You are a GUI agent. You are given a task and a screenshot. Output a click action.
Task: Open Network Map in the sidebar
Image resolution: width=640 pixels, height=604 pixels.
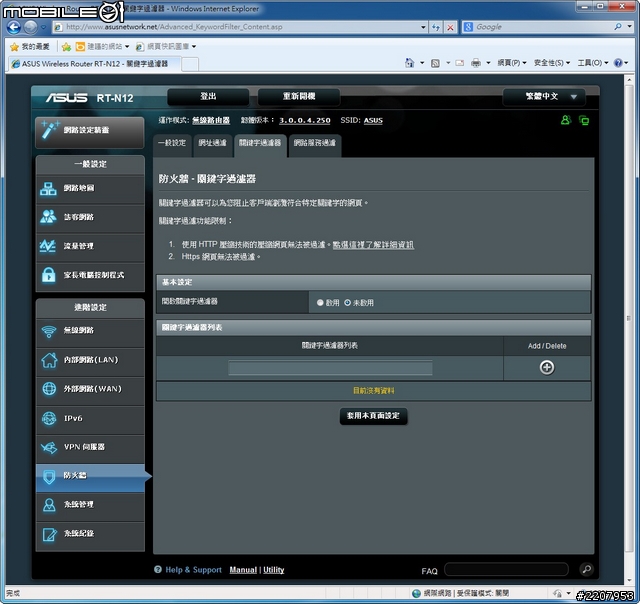(x=90, y=189)
